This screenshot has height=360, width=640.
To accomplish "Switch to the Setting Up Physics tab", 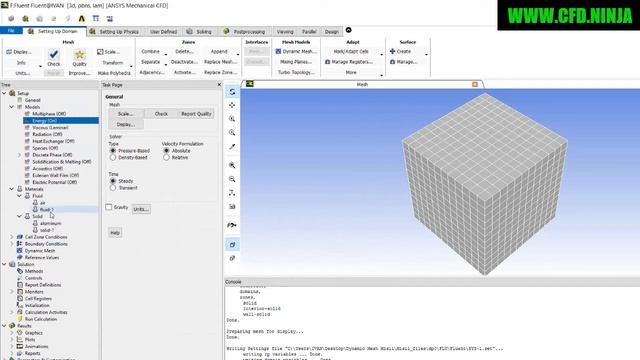I will 115,31.
